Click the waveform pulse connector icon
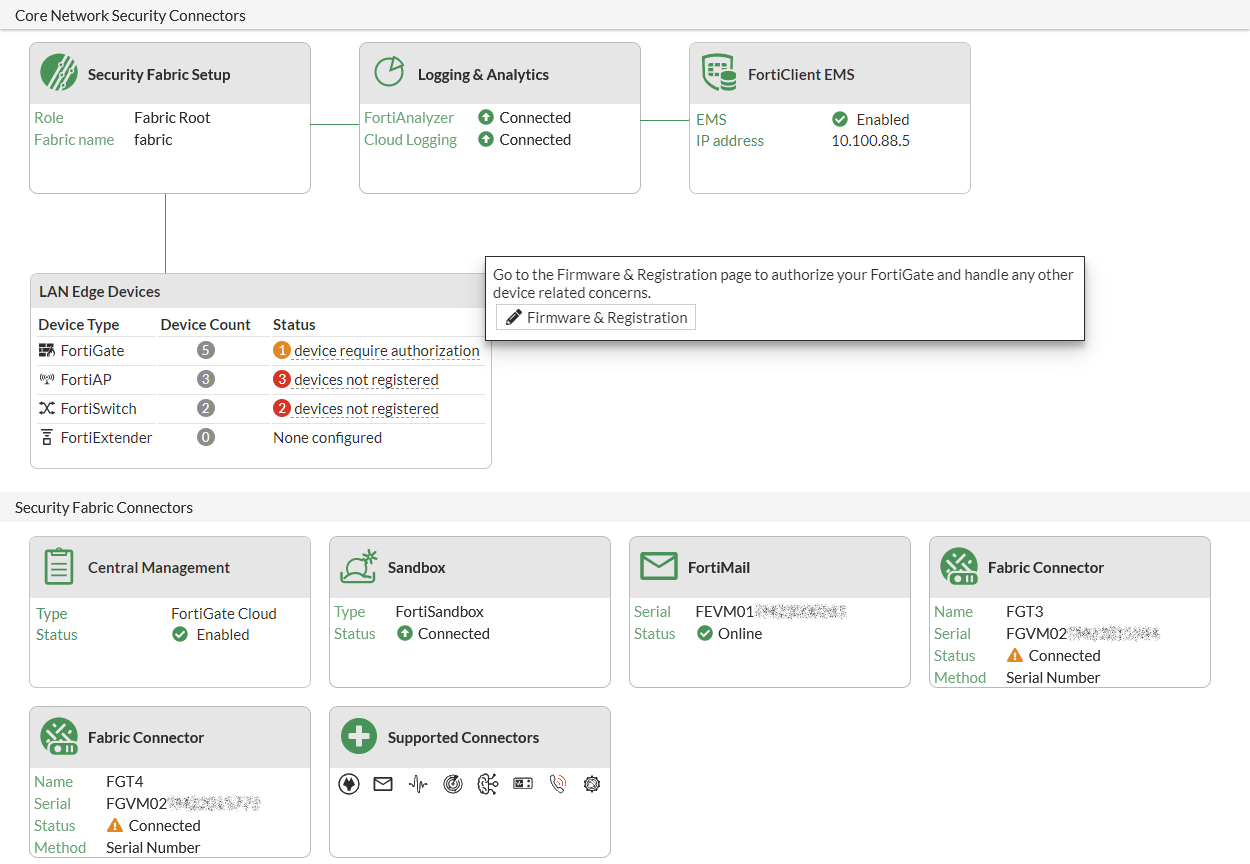 click(418, 785)
